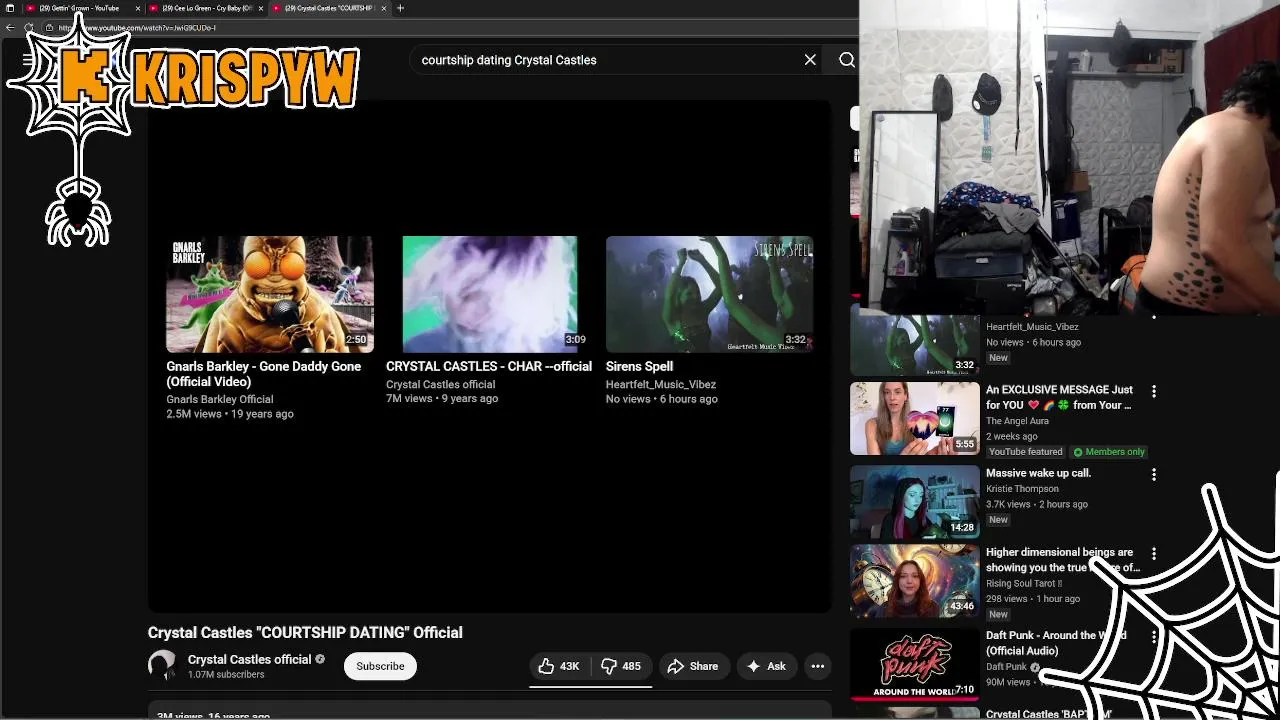Open Crystal Castles official channel avatar
Image resolution: width=1280 pixels, height=720 pixels.
point(162,665)
